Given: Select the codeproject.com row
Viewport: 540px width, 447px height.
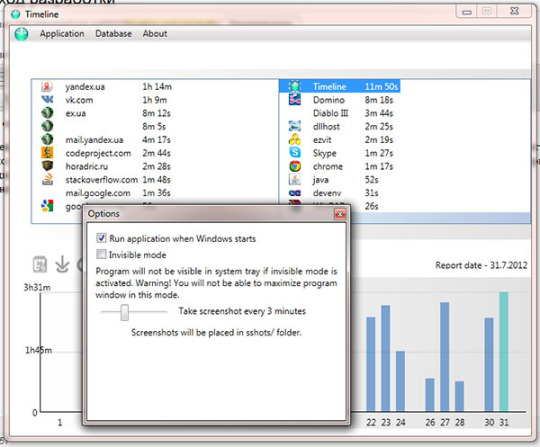Looking at the screenshot, I should click(x=105, y=153).
